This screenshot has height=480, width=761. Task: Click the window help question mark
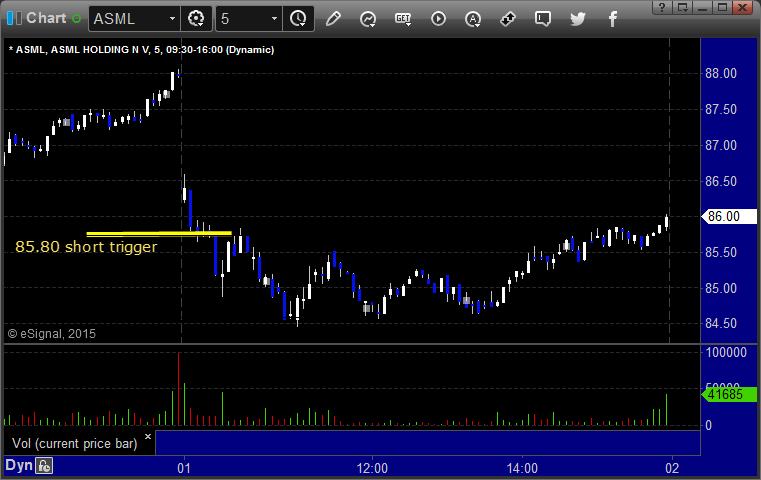[x=662, y=7]
